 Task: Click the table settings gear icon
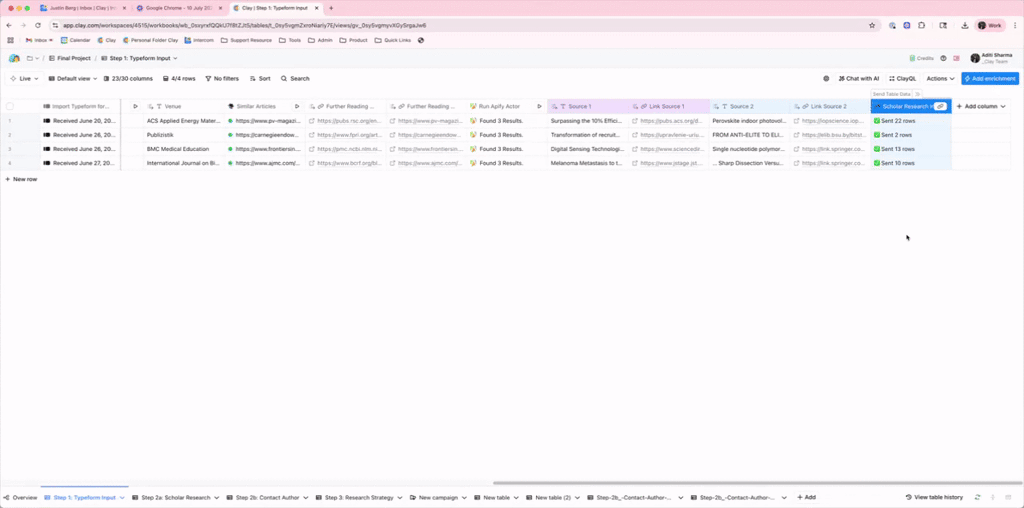pos(826,78)
